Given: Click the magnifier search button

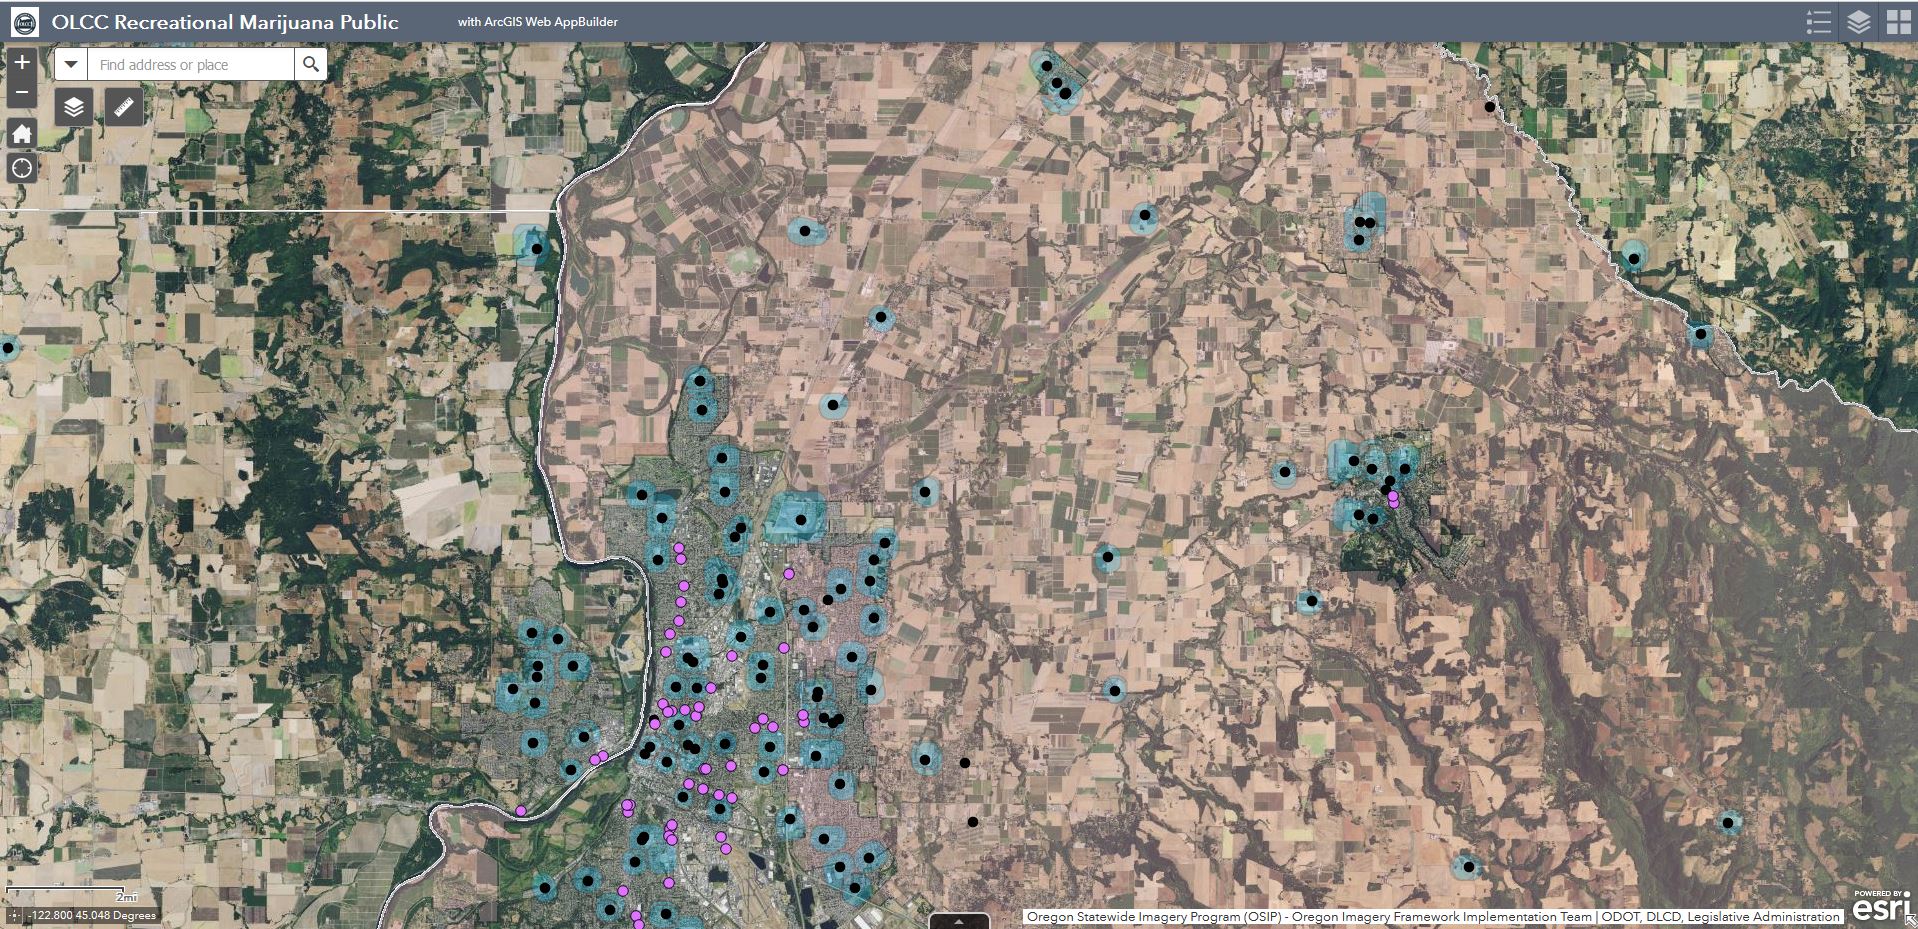Looking at the screenshot, I should coord(311,65).
